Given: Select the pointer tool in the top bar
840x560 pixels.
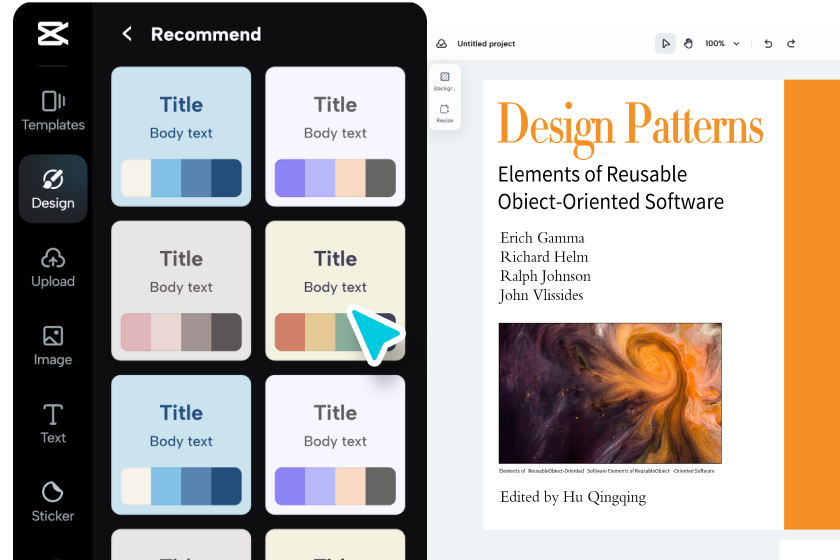Looking at the screenshot, I should (665, 43).
